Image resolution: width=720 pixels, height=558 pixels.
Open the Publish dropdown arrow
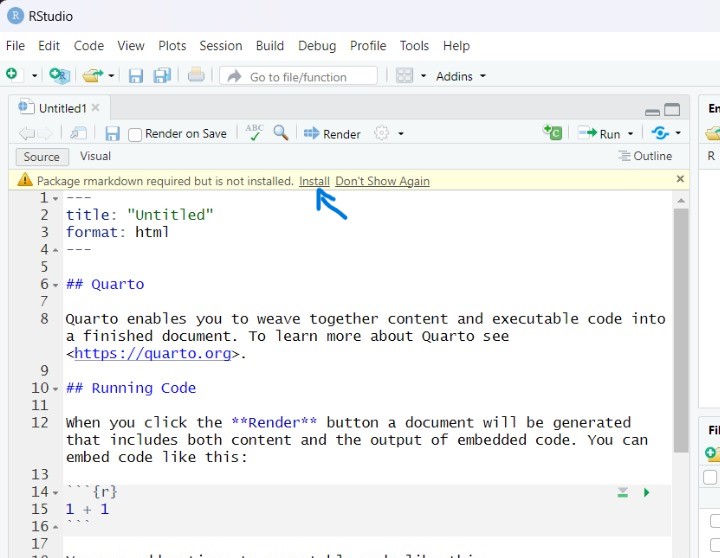678,134
